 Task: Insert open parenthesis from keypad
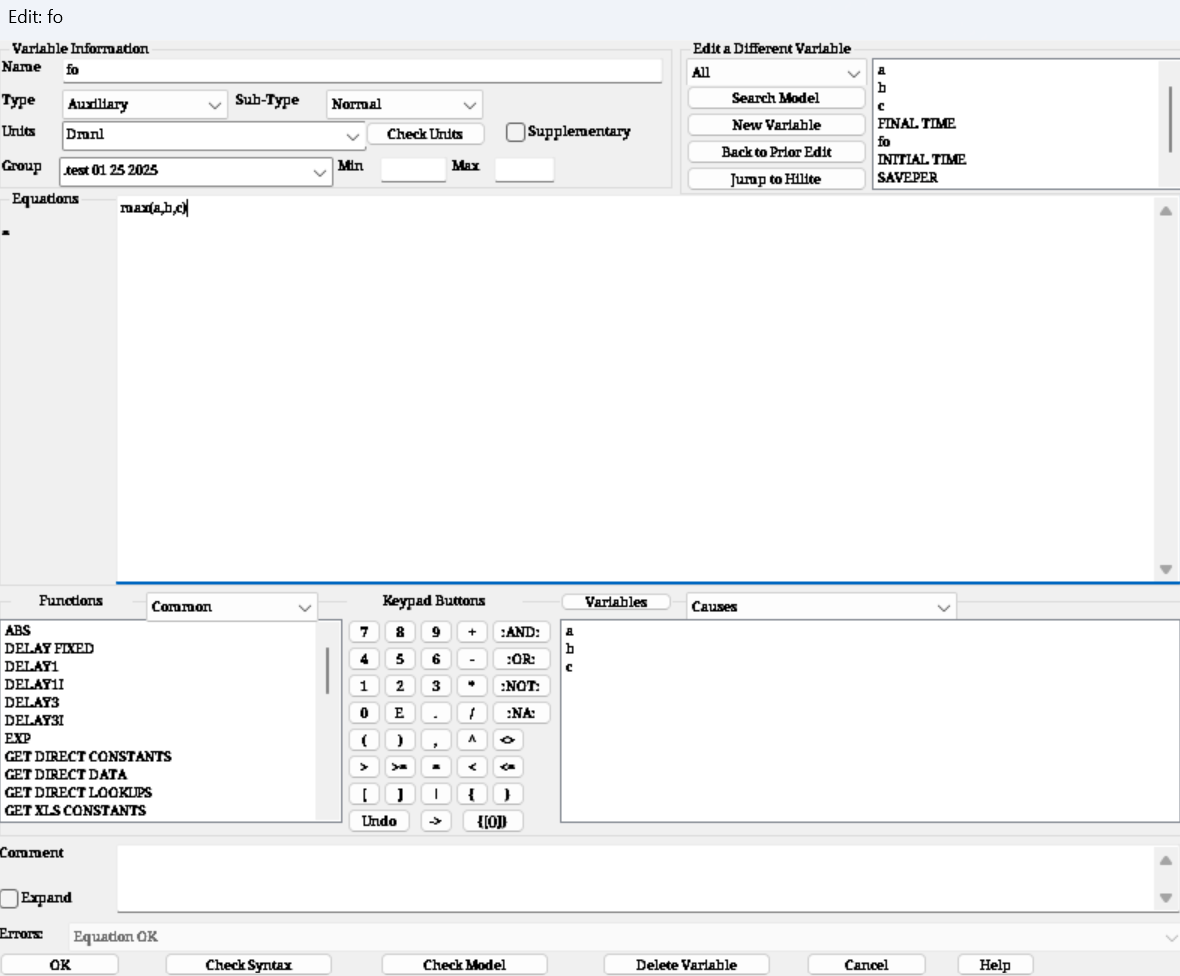(364, 740)
